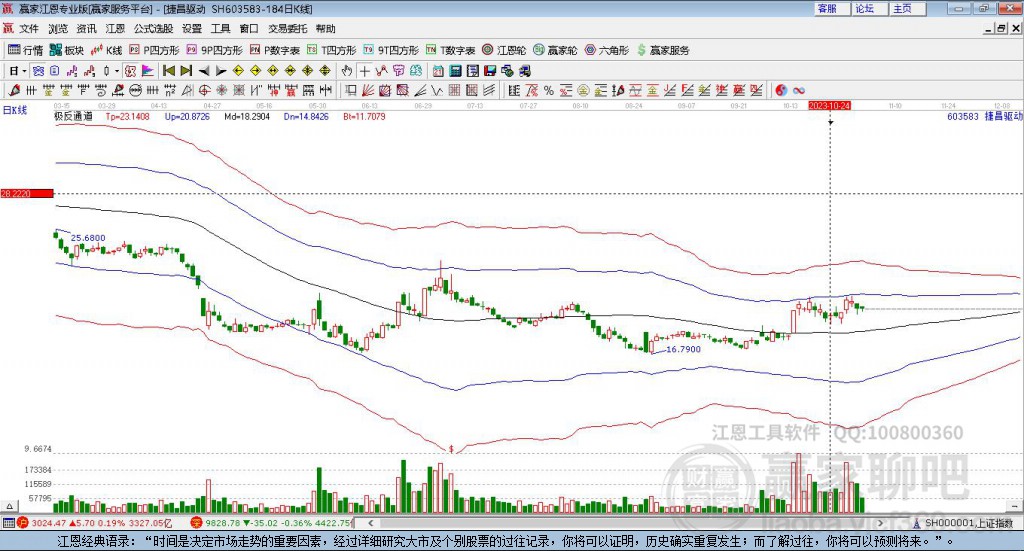The width and height of the screenshot is (1024, 551).
Task: Select the hand pan tool
Action: point(347,71)
